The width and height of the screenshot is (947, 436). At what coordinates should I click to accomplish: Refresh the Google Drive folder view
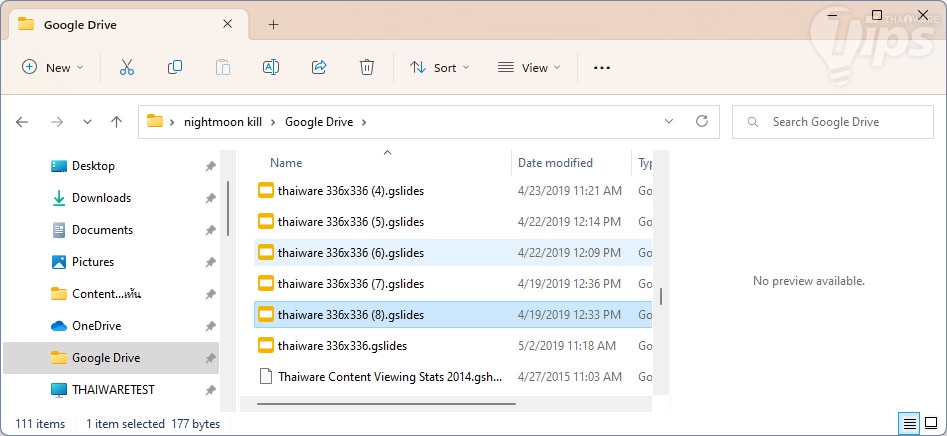(x=702, y=121)
